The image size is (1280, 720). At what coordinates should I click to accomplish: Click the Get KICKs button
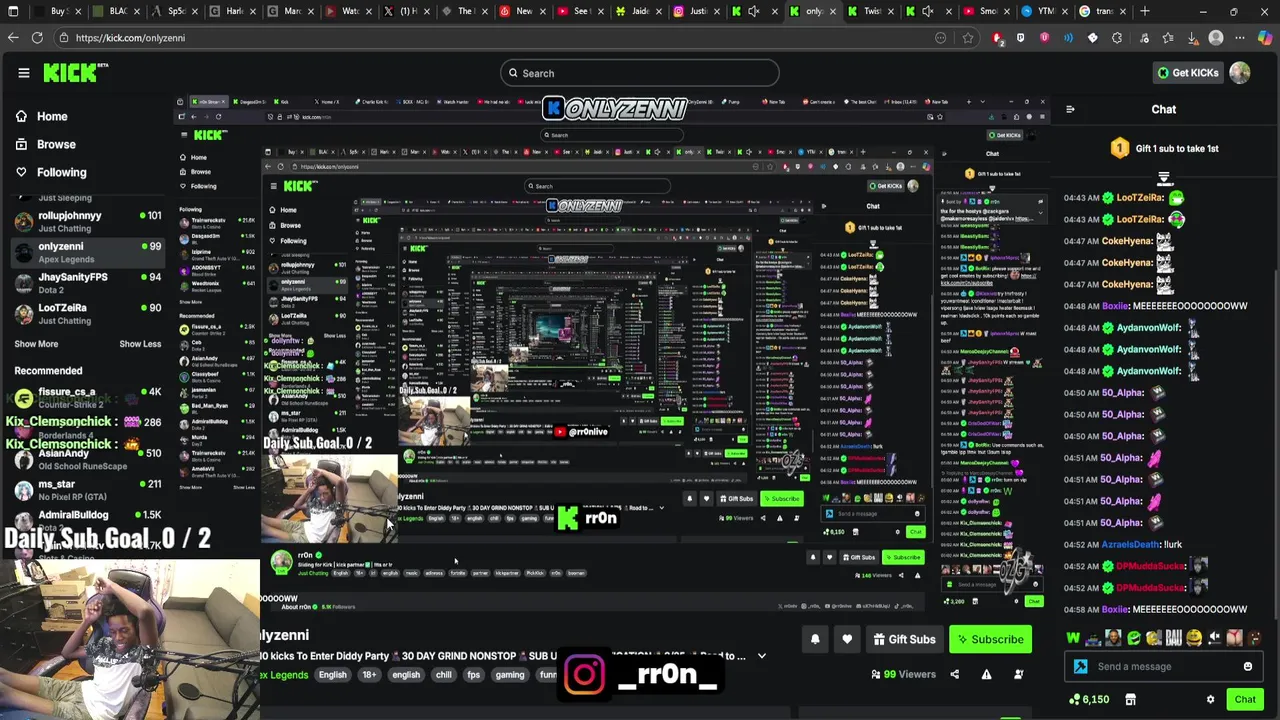point(1187,73)
